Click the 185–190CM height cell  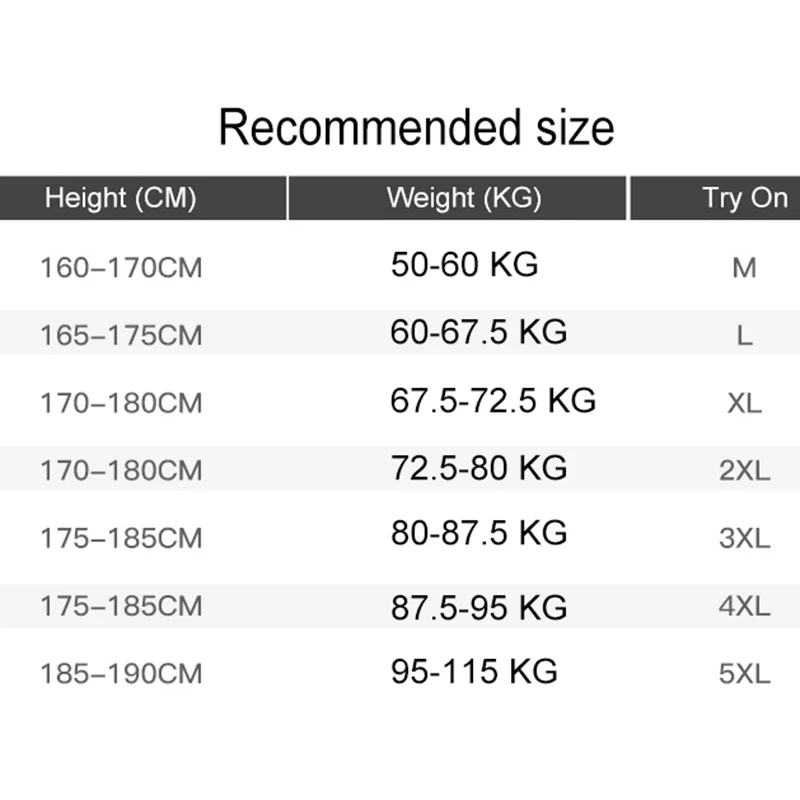pos(121,674)
